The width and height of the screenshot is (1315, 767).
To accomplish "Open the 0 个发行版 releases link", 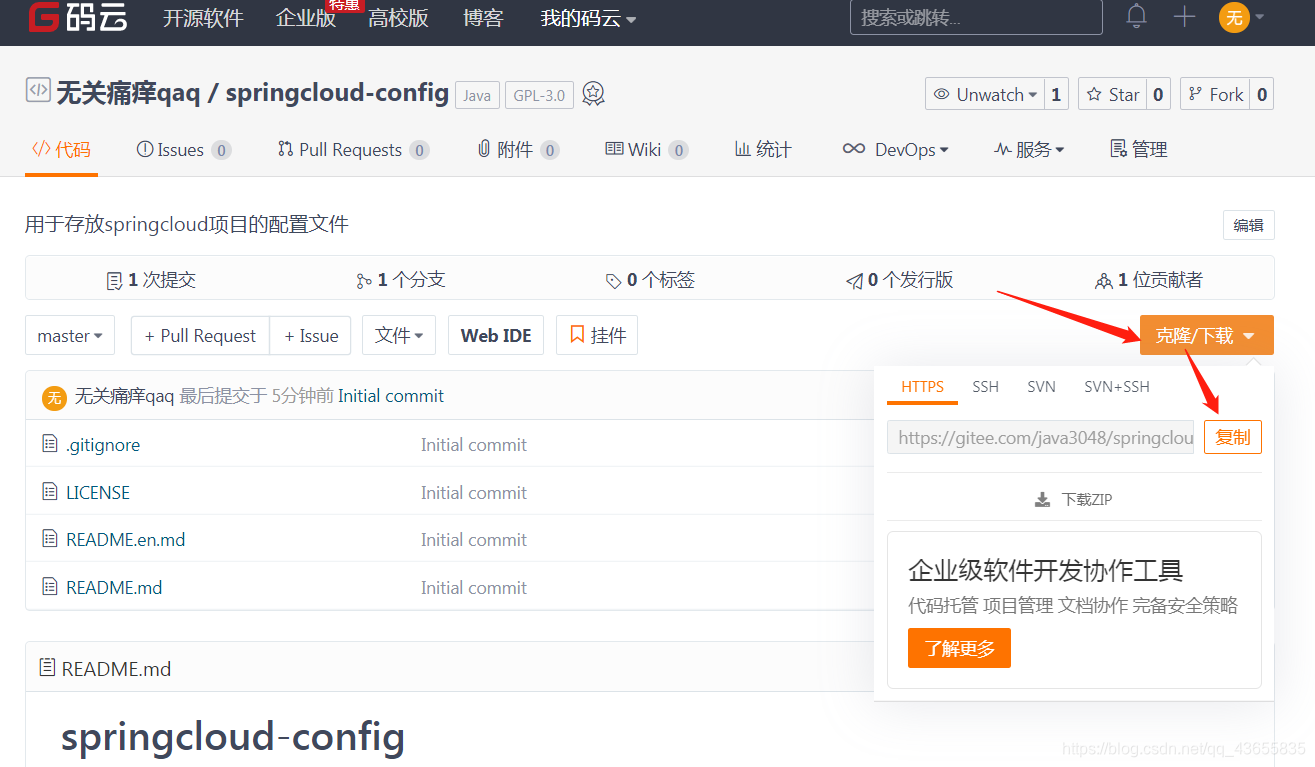I will (x=899, y=280).
